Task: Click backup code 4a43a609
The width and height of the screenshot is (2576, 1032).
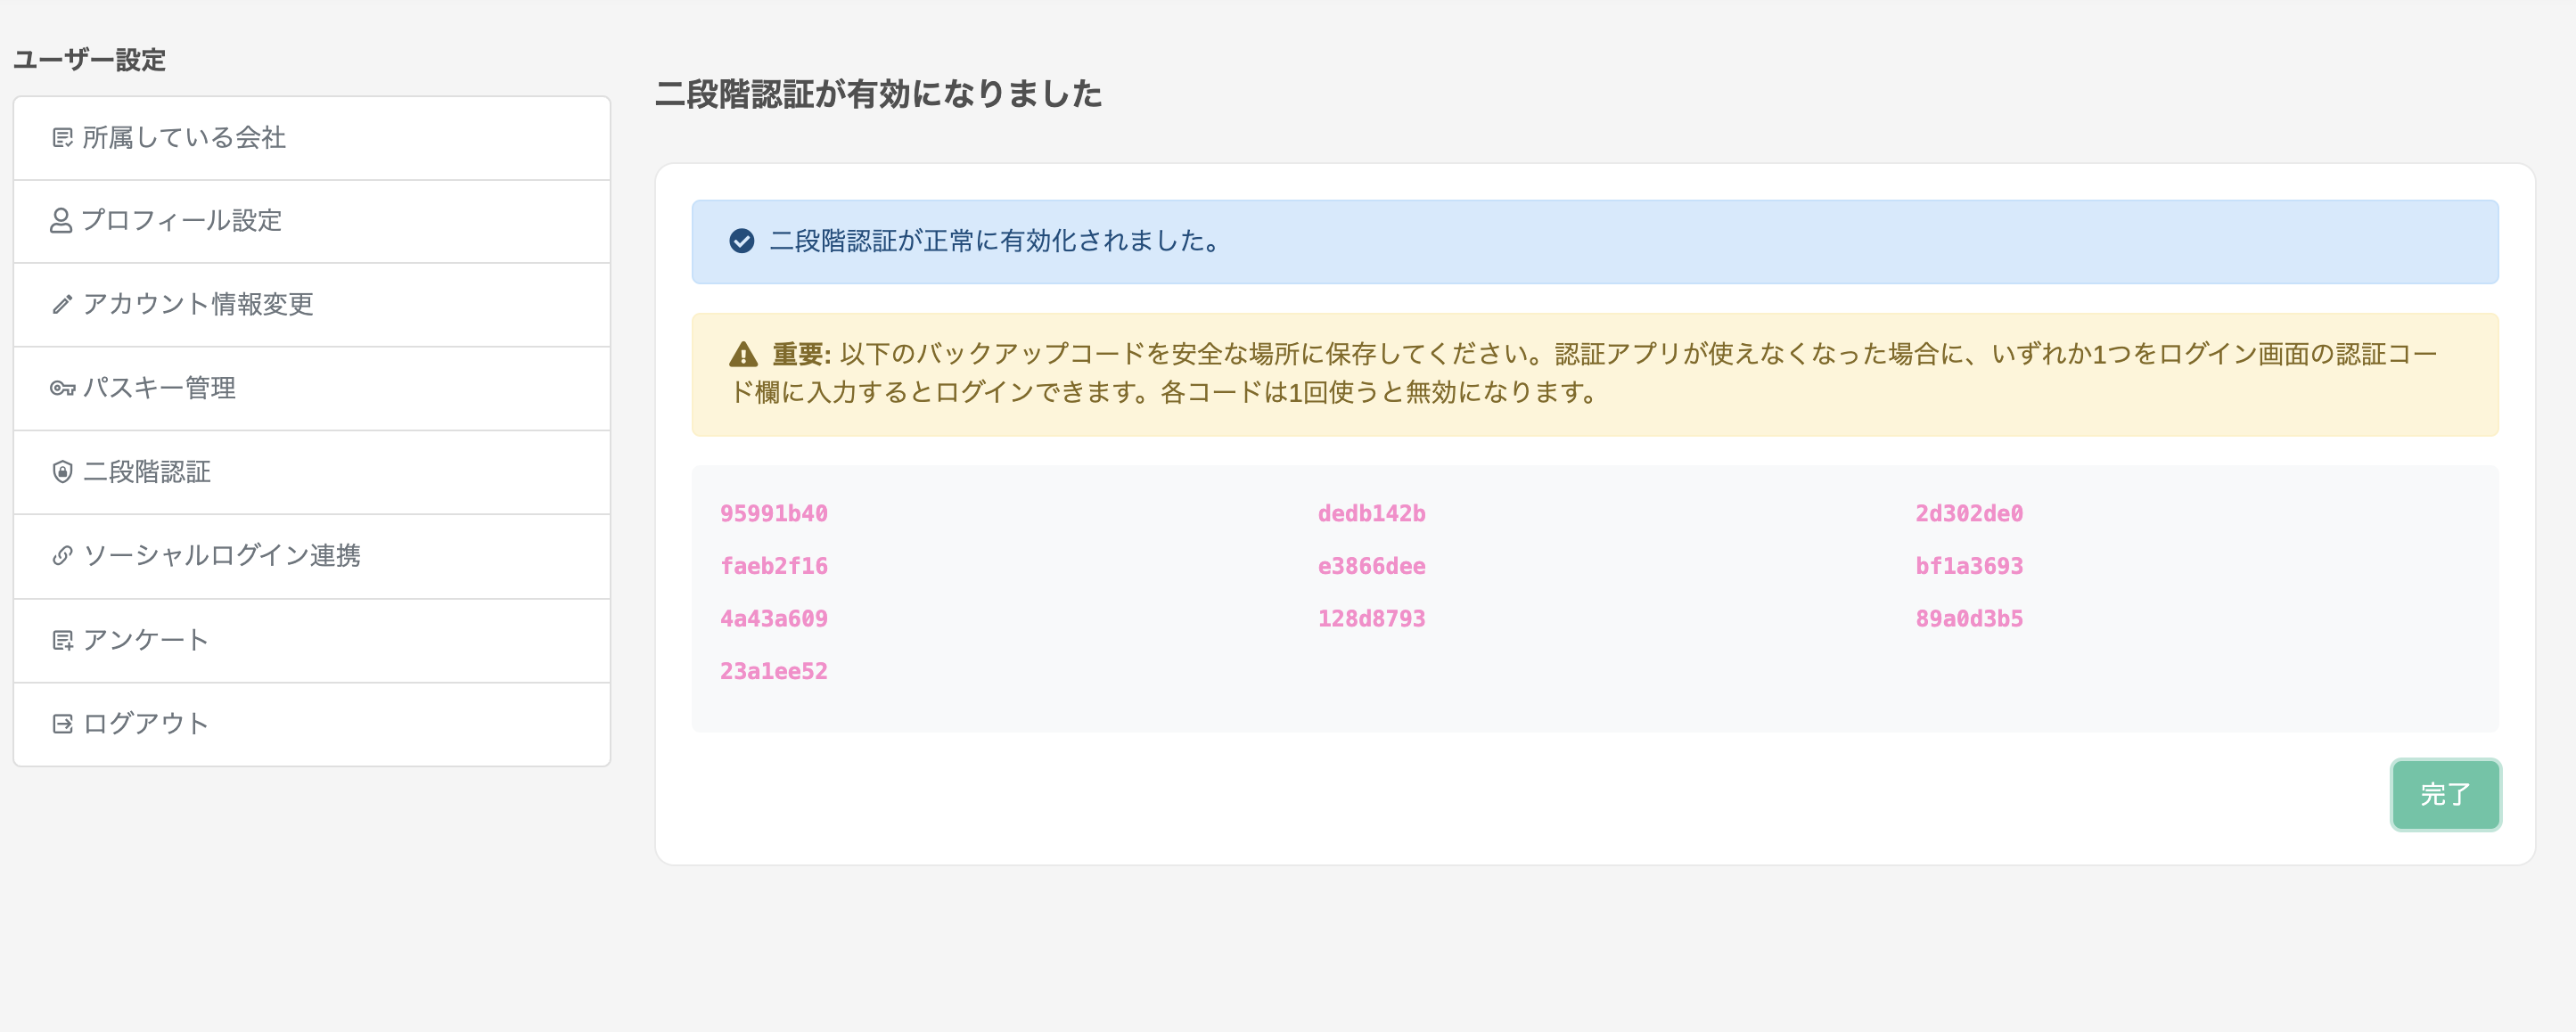Action: point(774,619)
